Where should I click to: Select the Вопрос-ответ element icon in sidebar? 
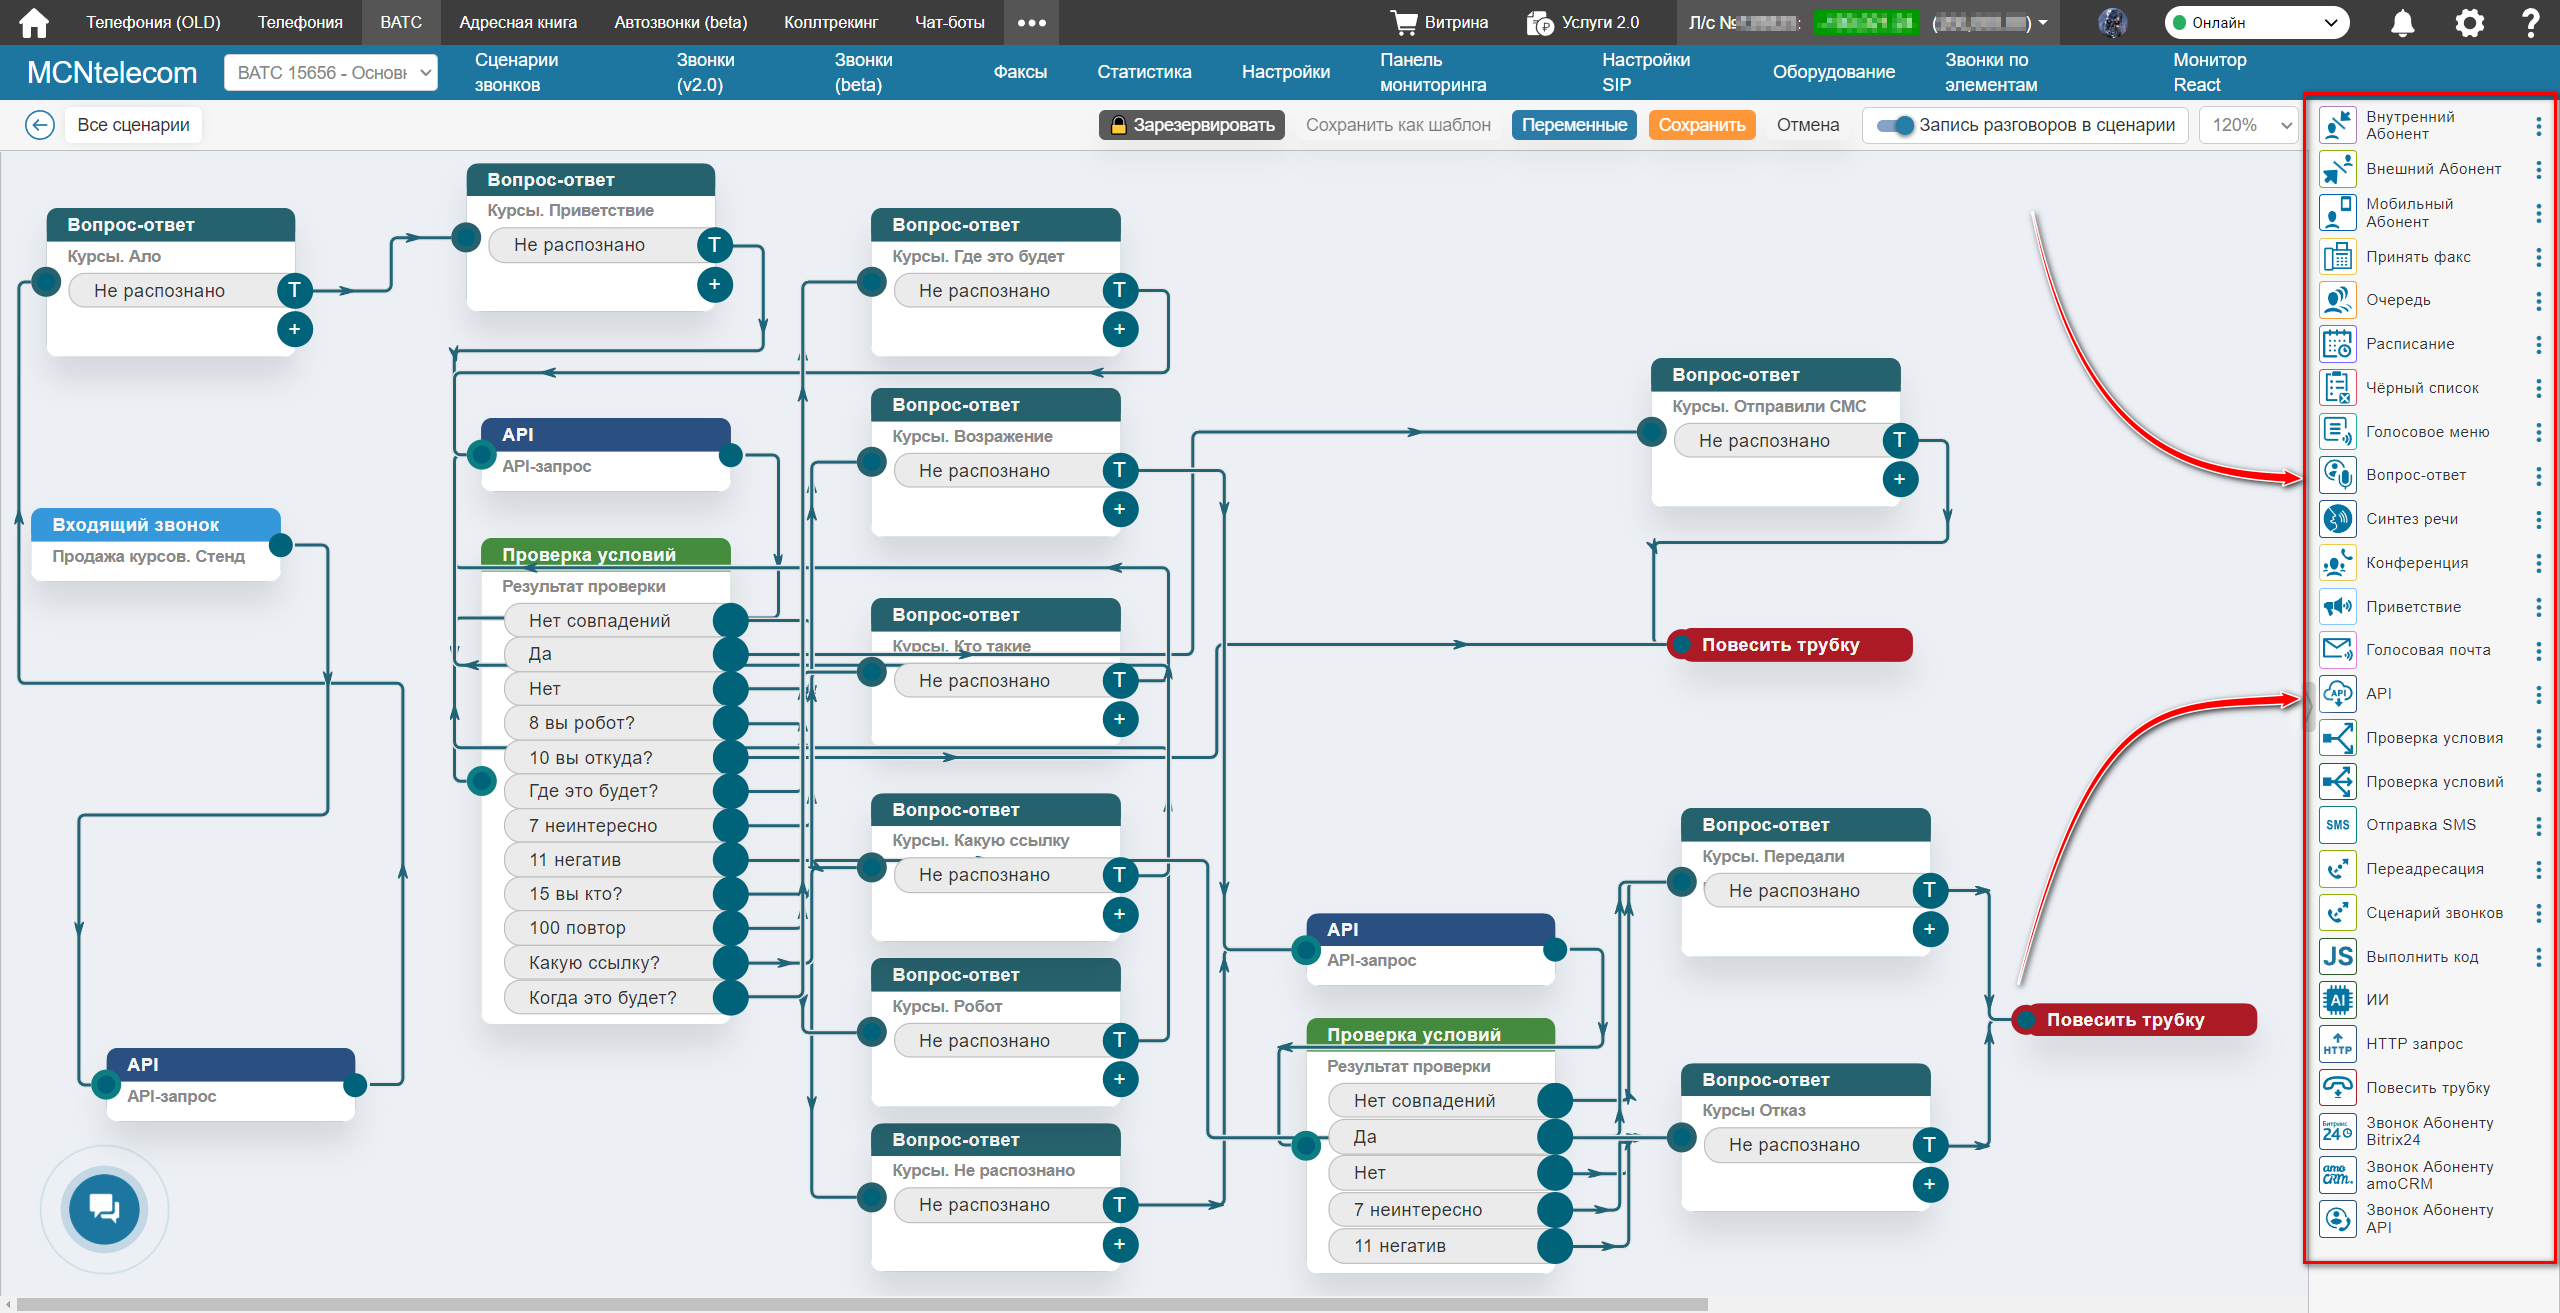click(x=2337, y=475)
